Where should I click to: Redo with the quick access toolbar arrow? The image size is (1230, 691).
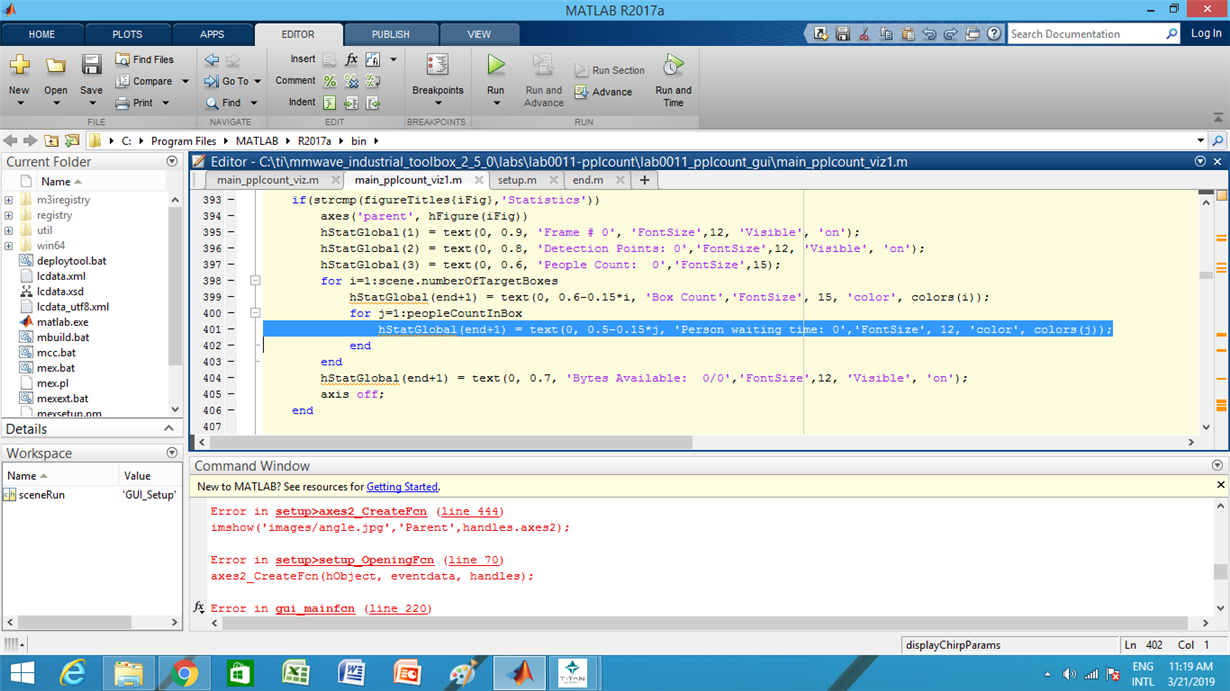point(950,34)
